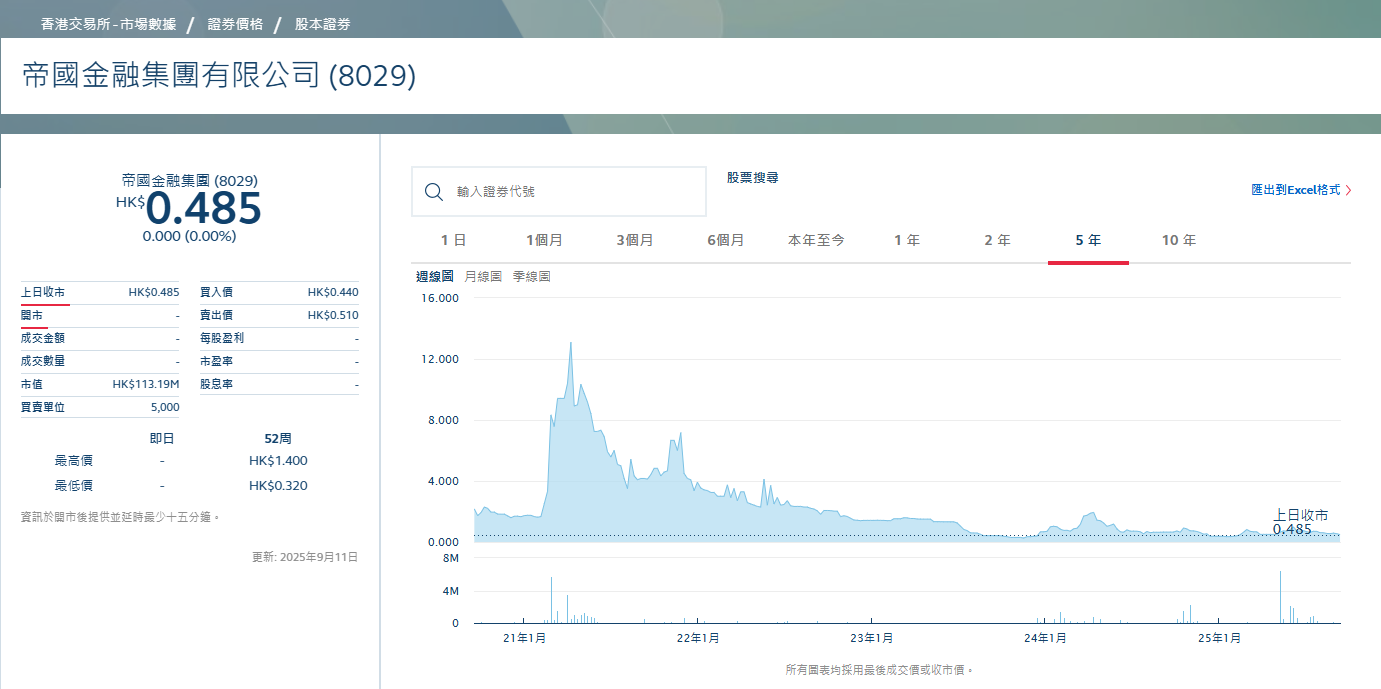Click the 16.000 y-axis label
This screenshot has height=689, width=1381.
coord(441,298)
